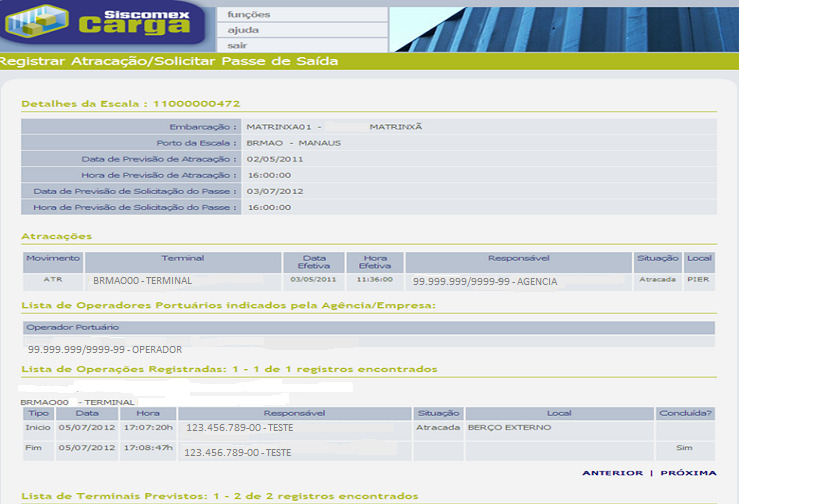Click the 99.999.999/9999-99 - AGENCIA cell
Image resolution: width=819 pixels, height=504 pixels.
tap(485, 282)
